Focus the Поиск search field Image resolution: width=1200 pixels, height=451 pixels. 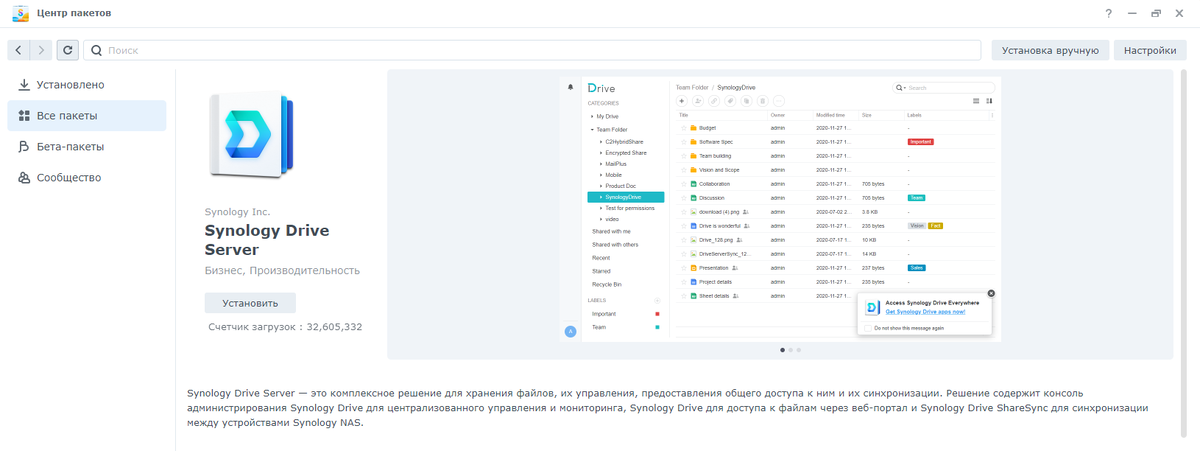tap(532, 50)
